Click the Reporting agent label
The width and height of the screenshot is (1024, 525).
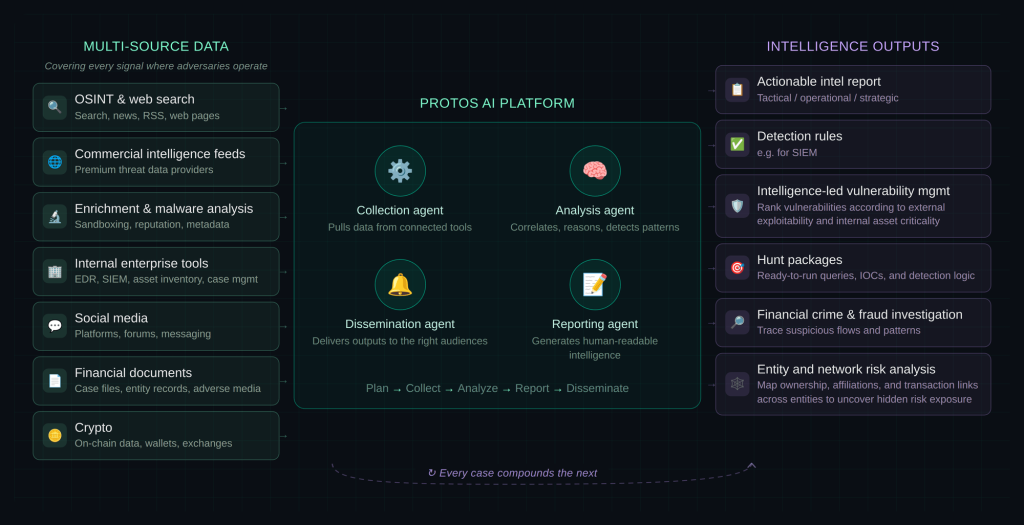[x=595, y=324]
